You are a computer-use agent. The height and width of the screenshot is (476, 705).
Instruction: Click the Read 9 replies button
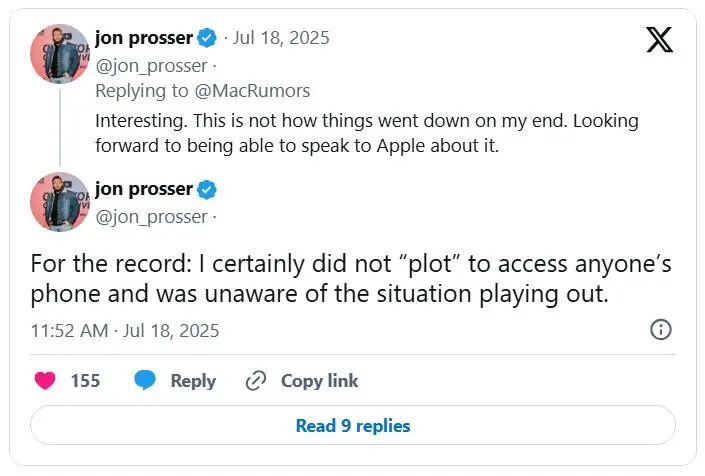point(352,425)
